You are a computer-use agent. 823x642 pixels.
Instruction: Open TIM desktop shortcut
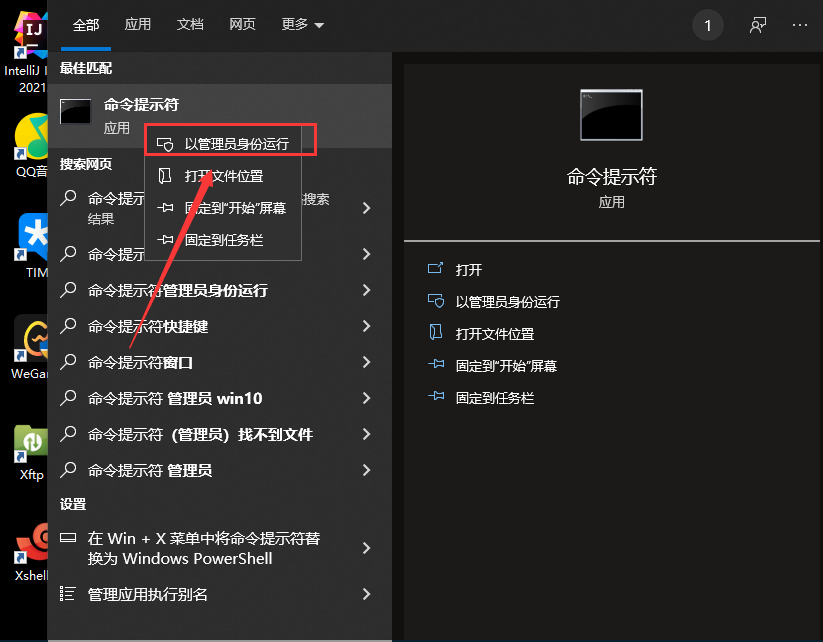(x=31, y=246)
